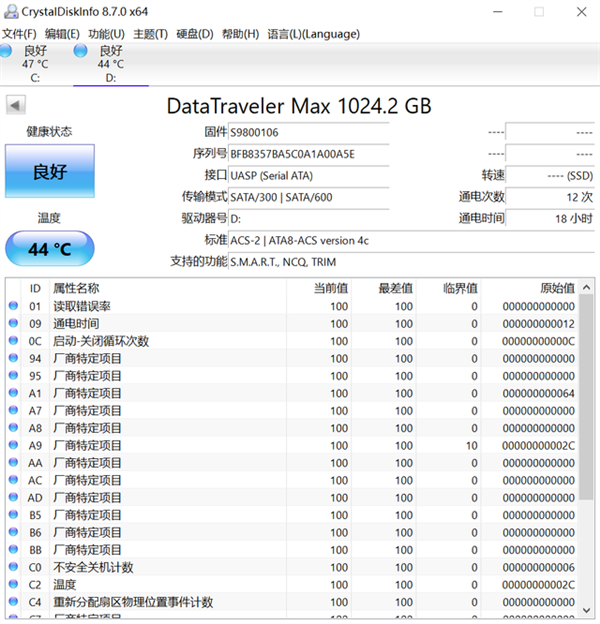Screen dimensions: 600x624
Task: Click status dot for attribute A9
Action: [x=14, y=445]
